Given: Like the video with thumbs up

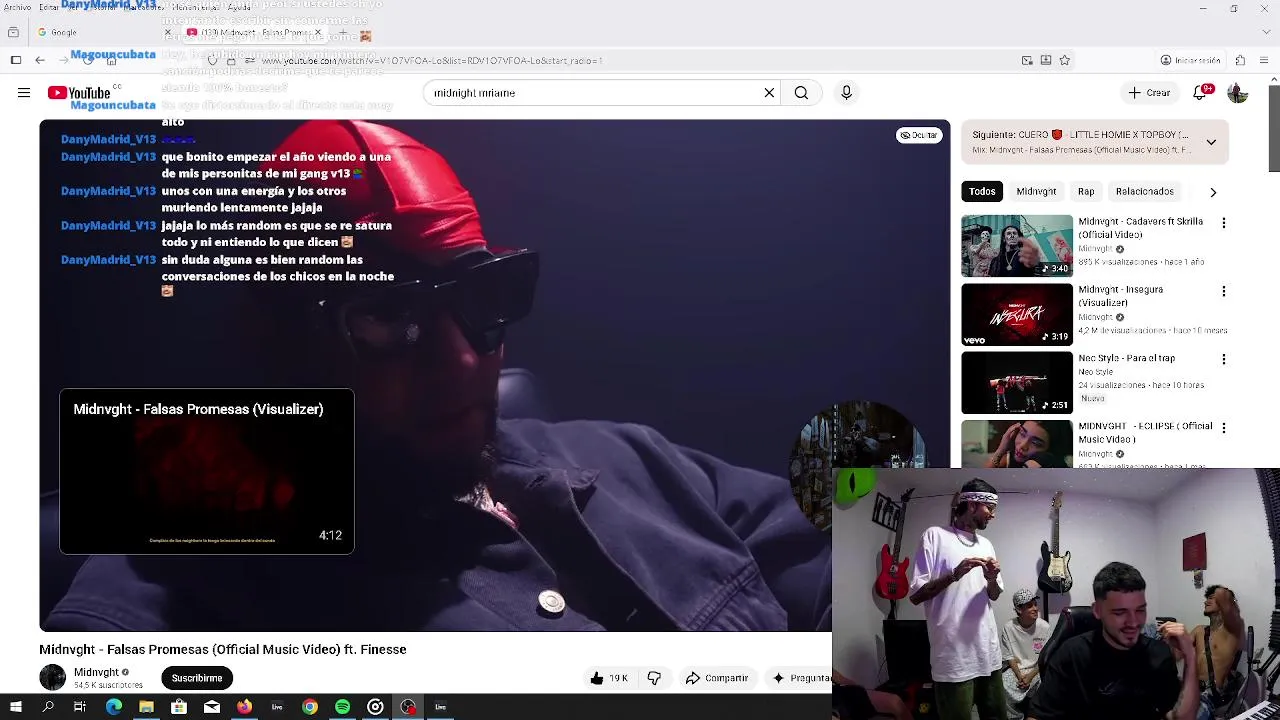Looking at the screenshot, I should pos(608,678).
